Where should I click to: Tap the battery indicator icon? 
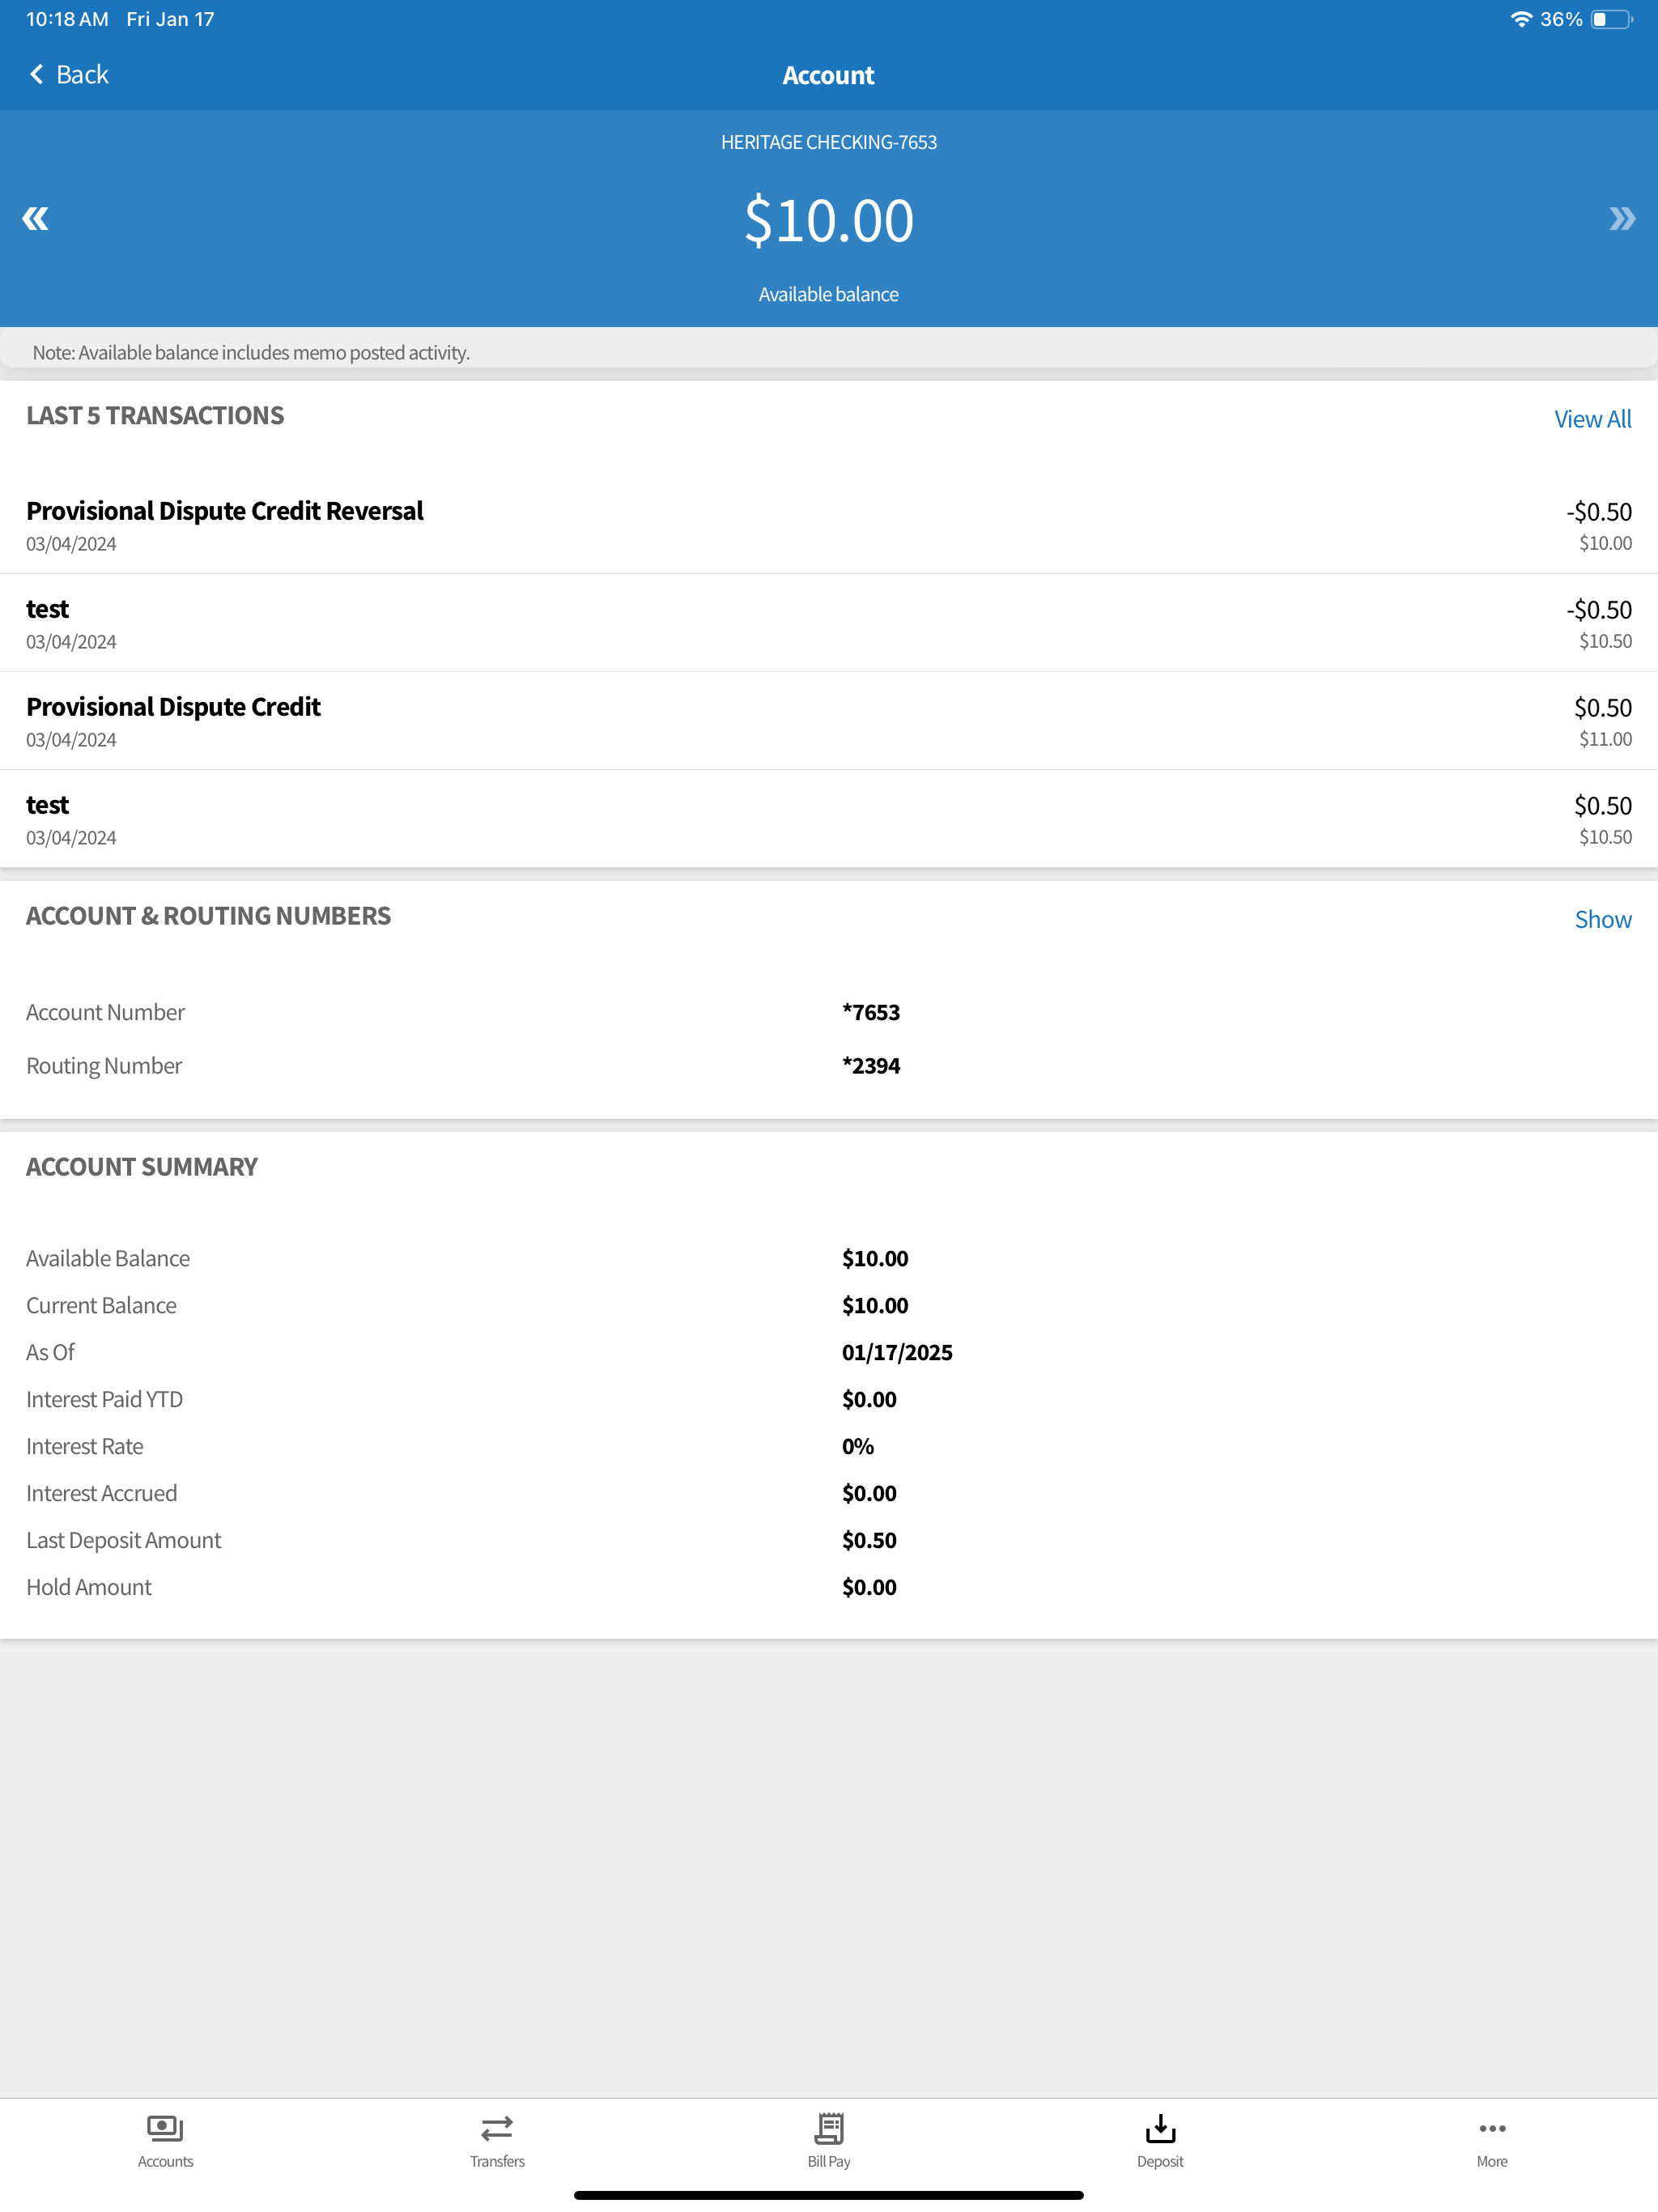point(1611,19)
